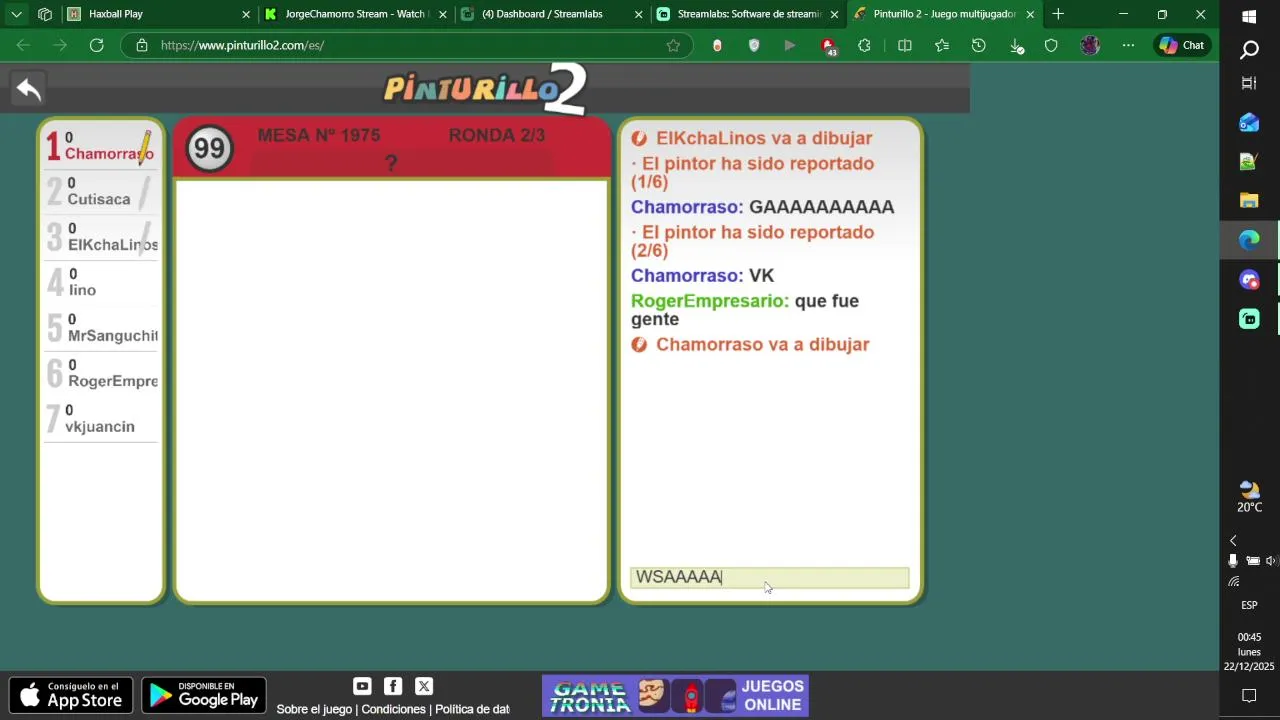1280x720 pixels.
Task: Close the Pinturillo 2 tab
Action: point(1030,14)
